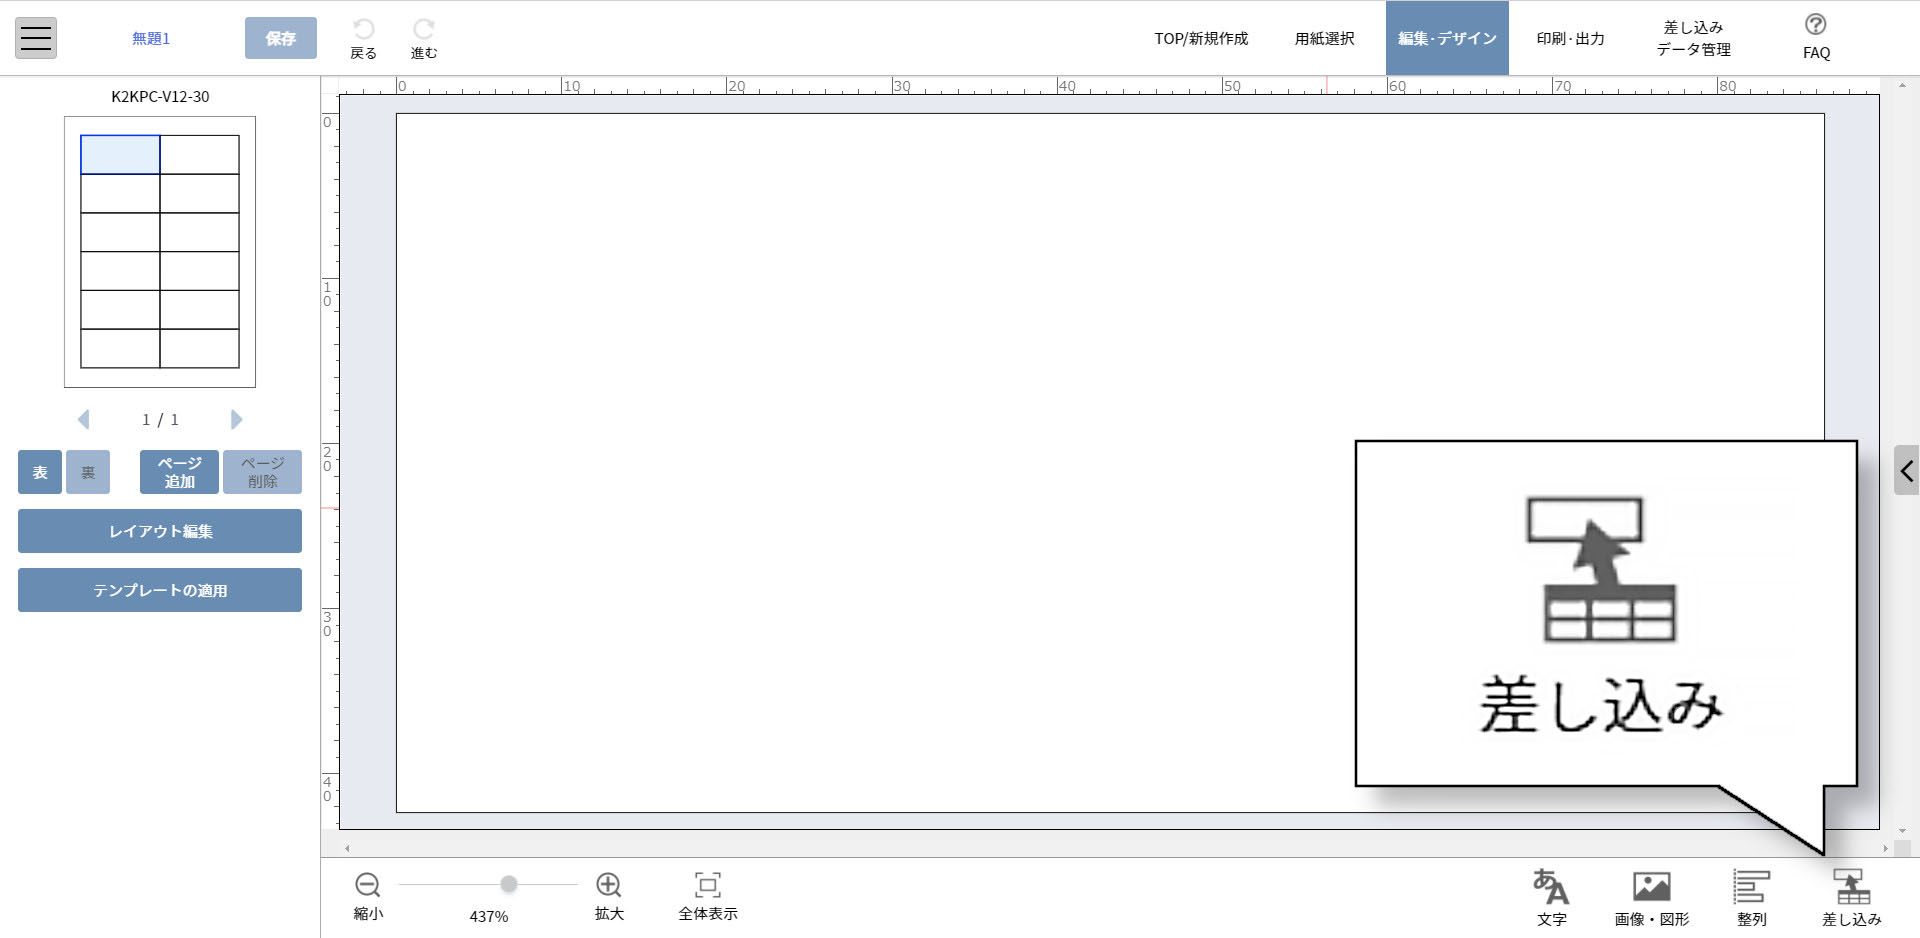The height and width of the screenshot is (938, 1920).
Task: Open the FAQ help icon
Action: 1816,26
